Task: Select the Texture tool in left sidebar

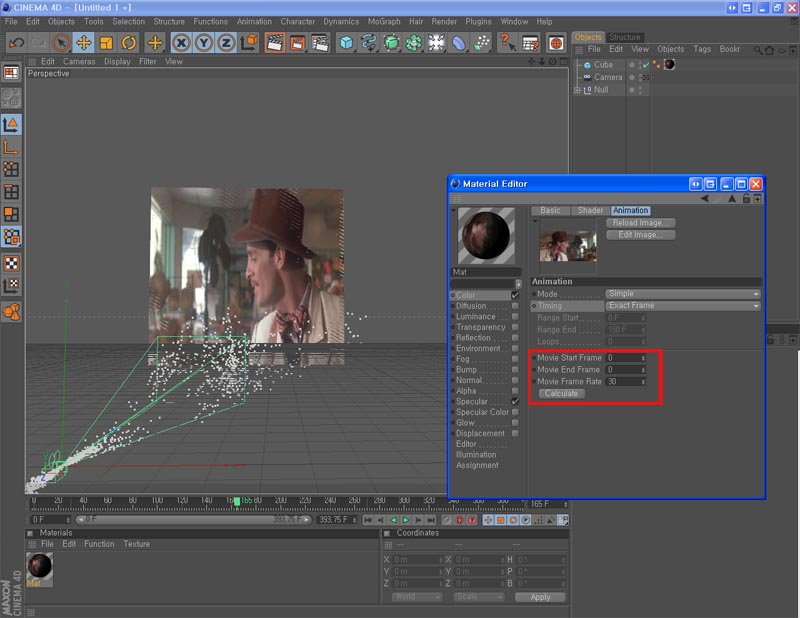Action: tap(11, 264)
